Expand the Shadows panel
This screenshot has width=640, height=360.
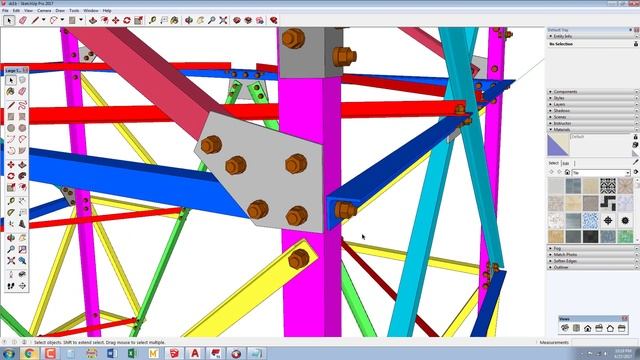point(592,111)
